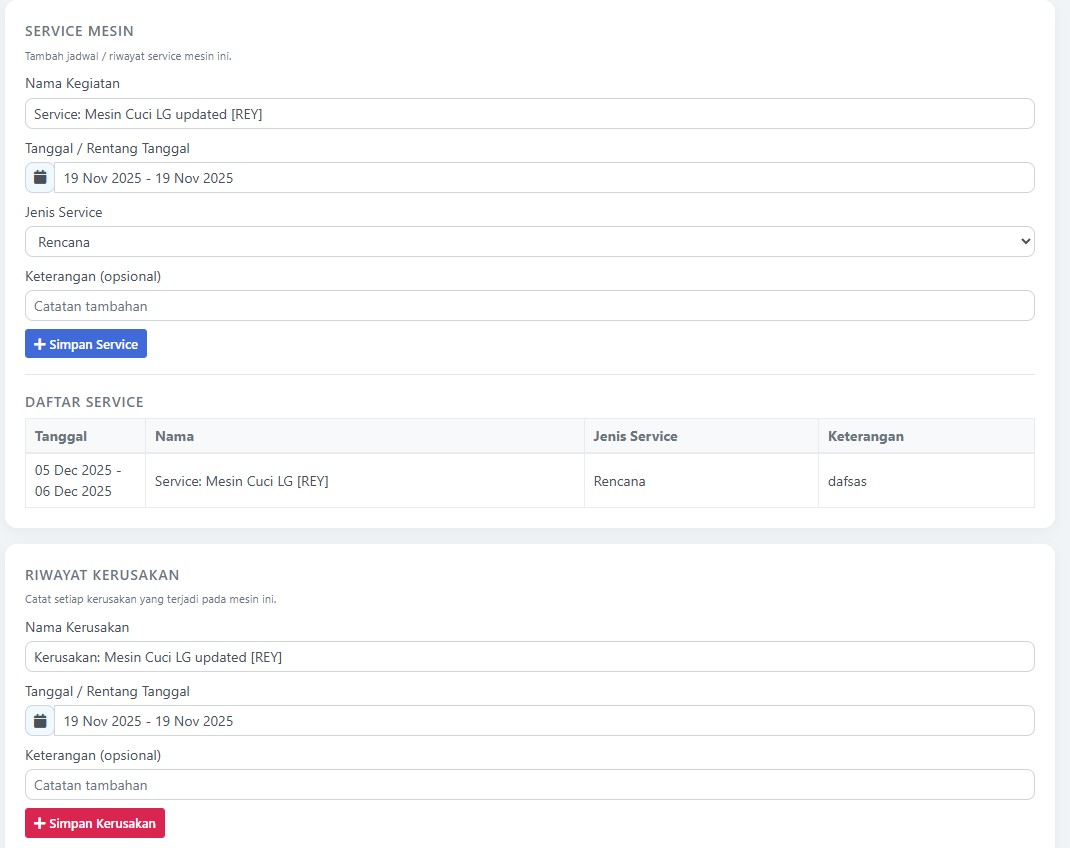Click the dafsas keterangan cell
The width and height of the screenshot is (1070, 848).
click(x=847, y=481)
